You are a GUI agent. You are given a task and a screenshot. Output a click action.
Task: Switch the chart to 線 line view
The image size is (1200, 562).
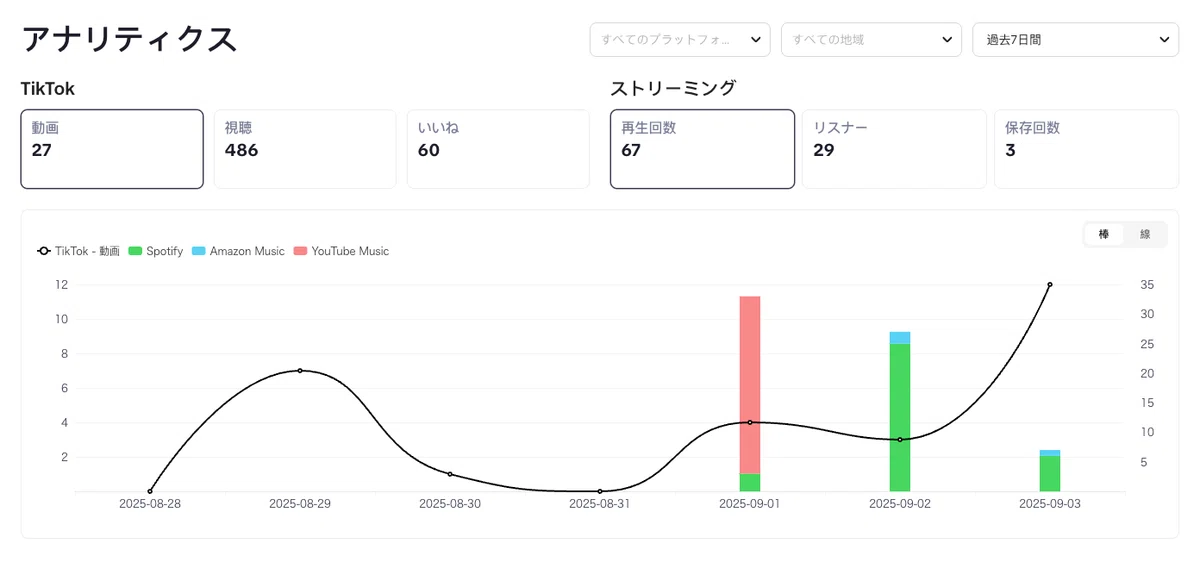point(1145,234)
